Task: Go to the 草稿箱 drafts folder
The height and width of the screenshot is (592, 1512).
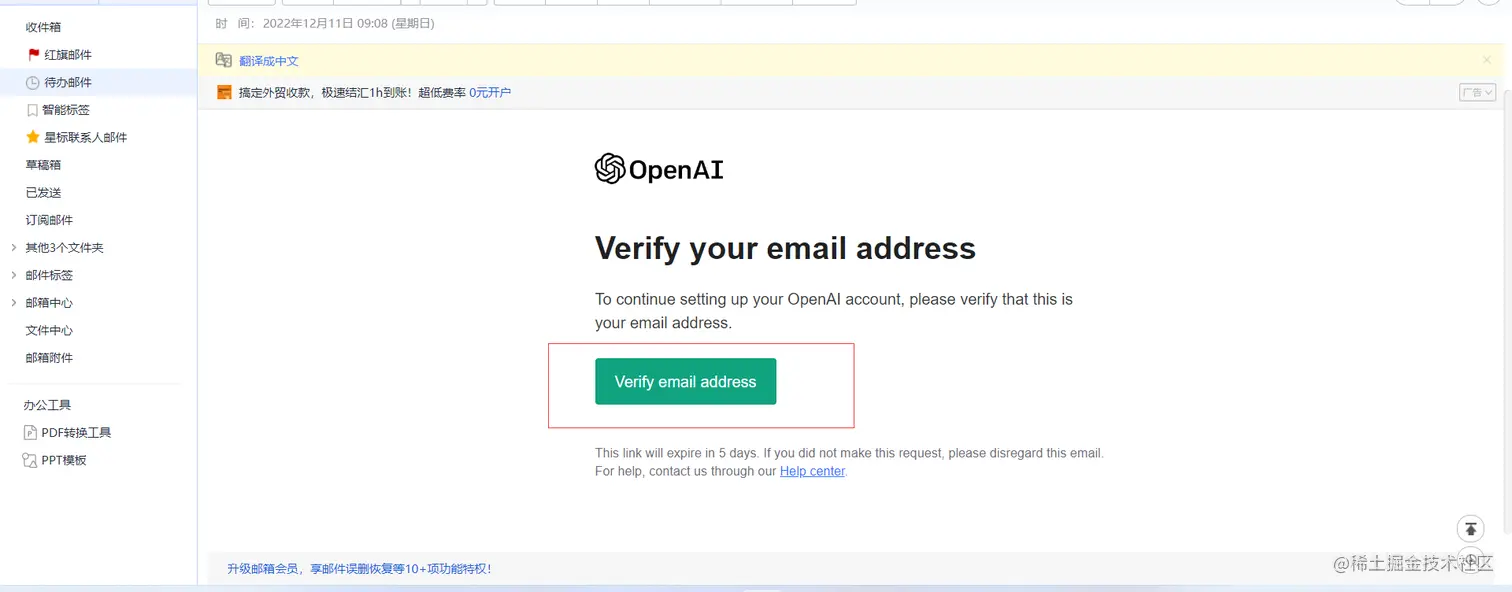Action: tap(43, 165)
